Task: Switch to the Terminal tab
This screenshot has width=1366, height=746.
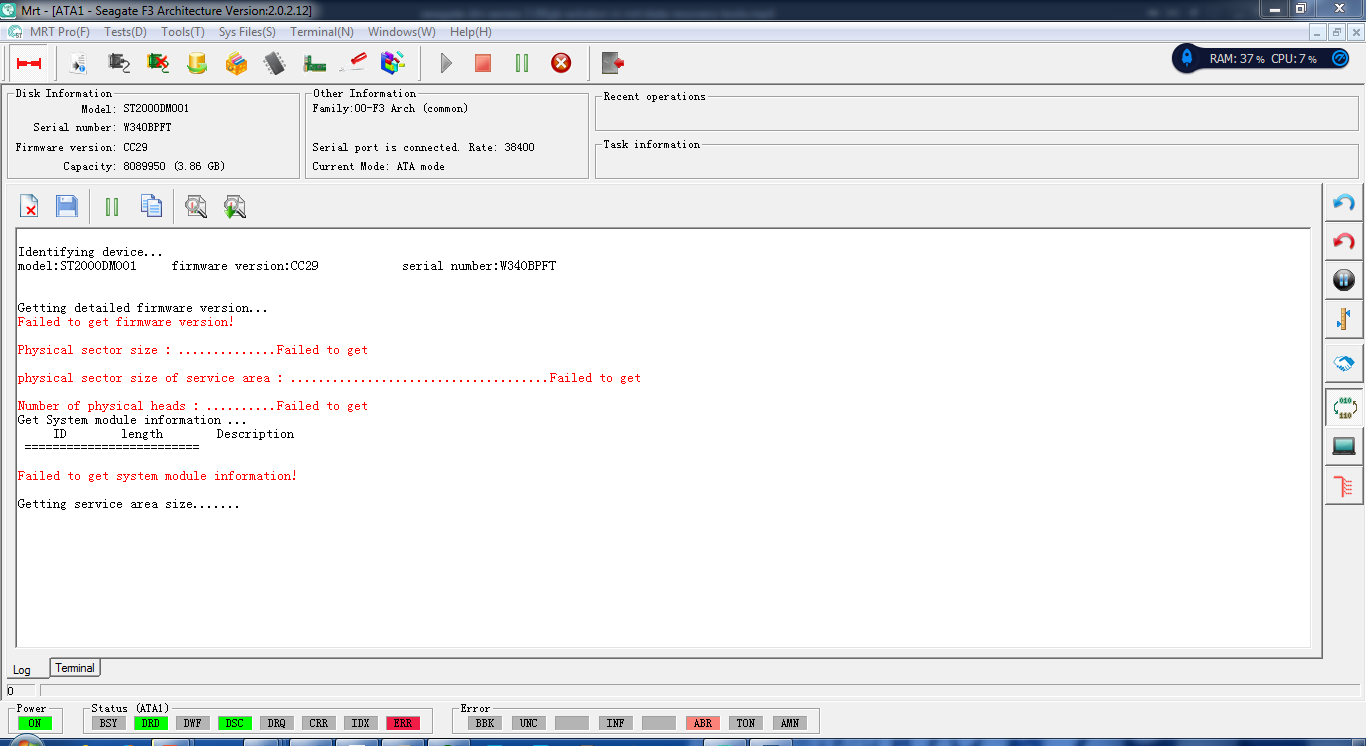Action: pos(75,668)
